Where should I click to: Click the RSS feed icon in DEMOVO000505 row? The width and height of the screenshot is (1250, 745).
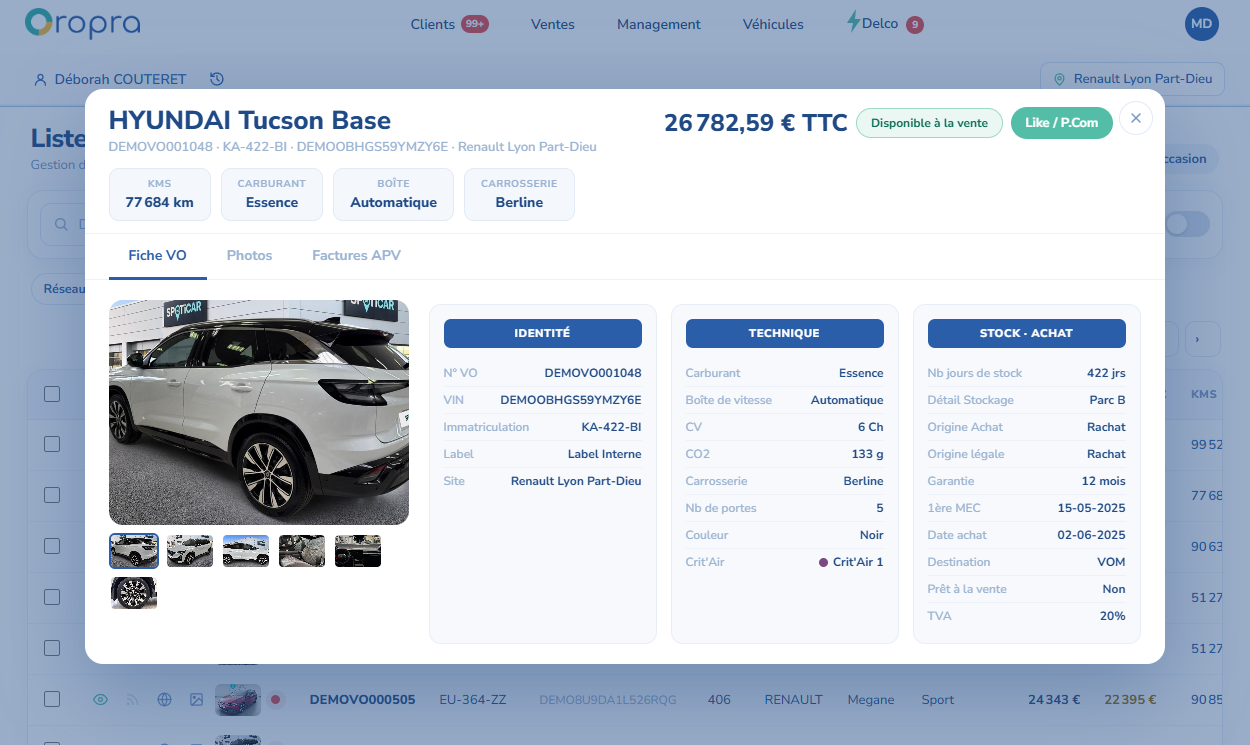(132, 700)
